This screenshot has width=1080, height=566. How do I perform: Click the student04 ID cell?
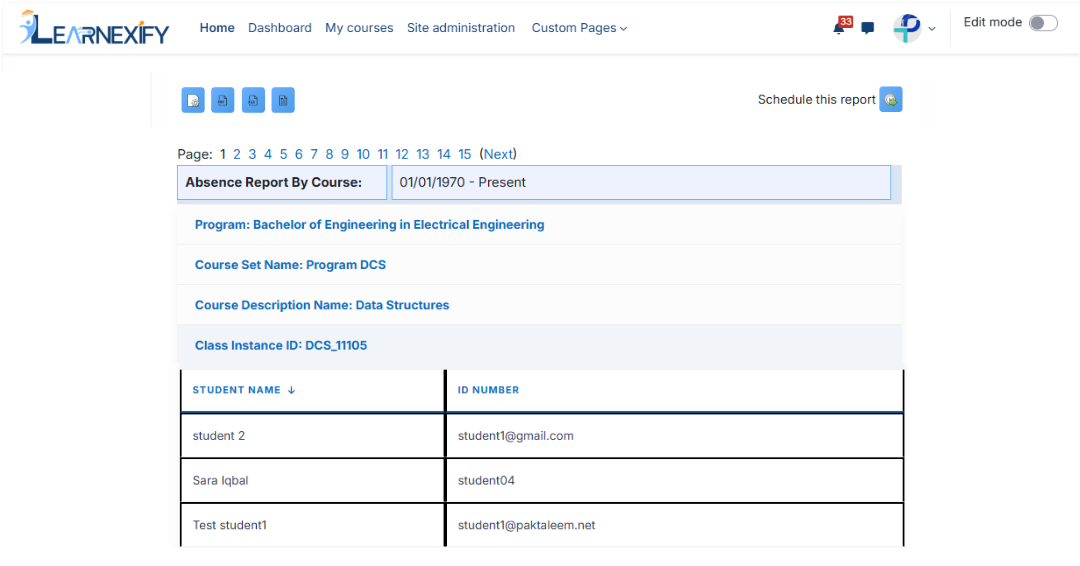(674, 481)
